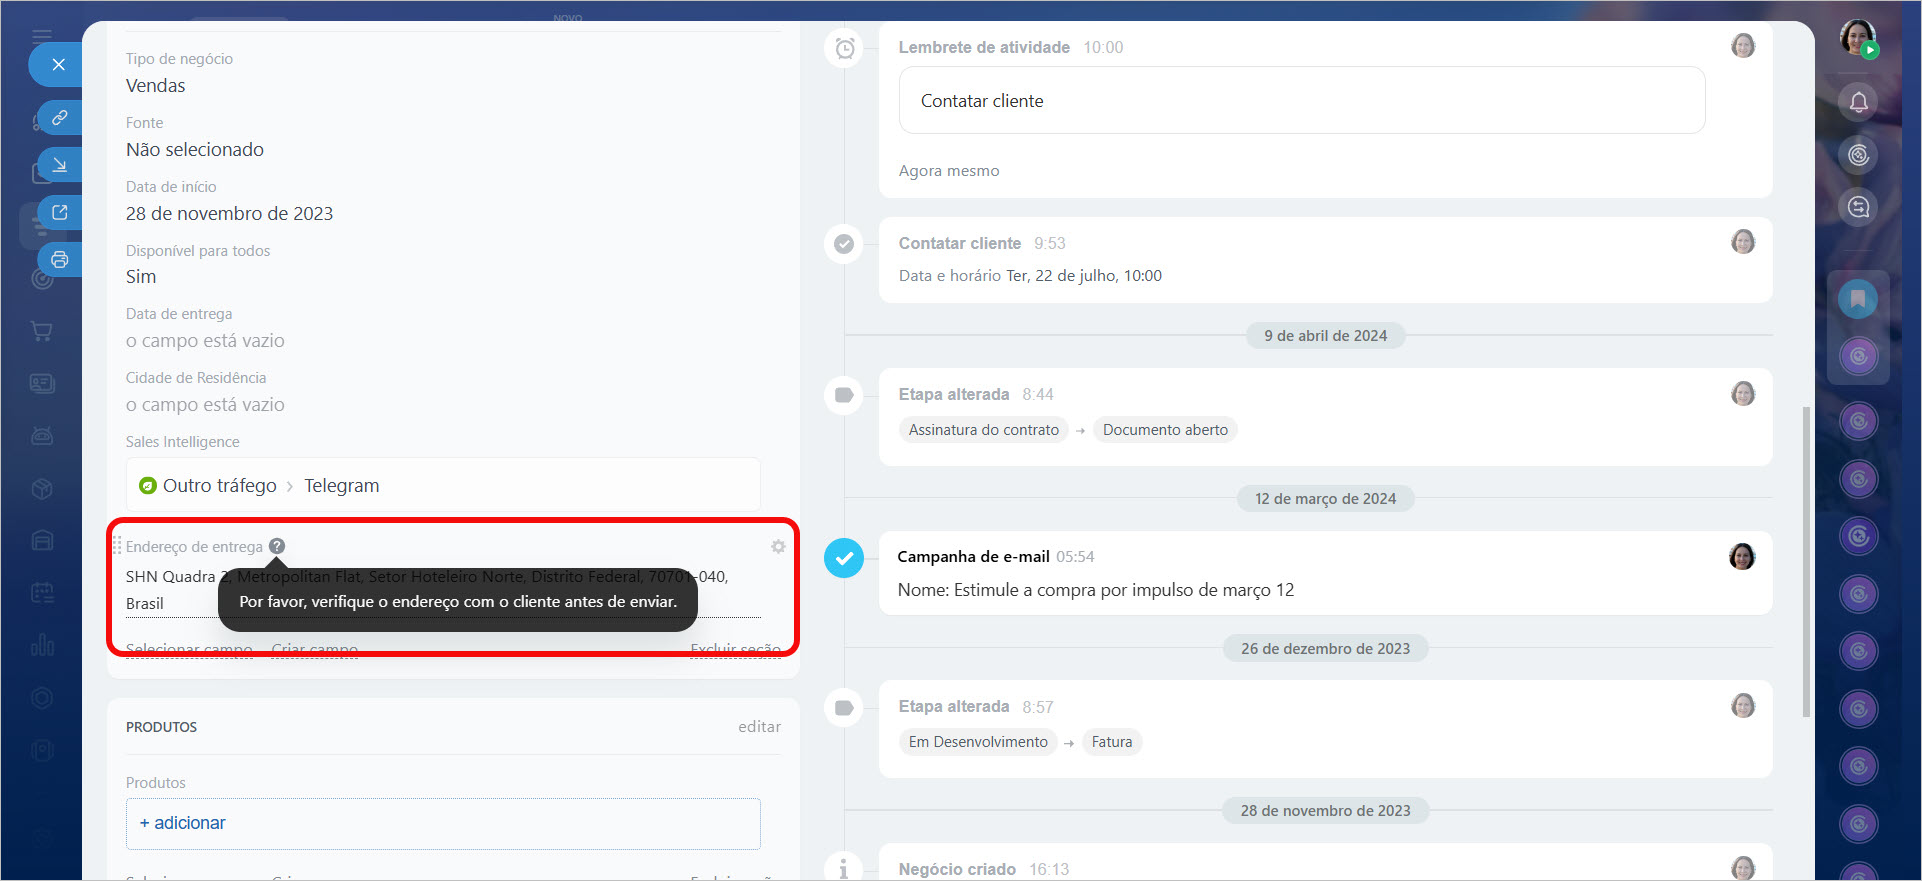1922x881 pixels.
Task: Minimize the panel with the down-arrow icon
Action: (x=59, y=165)
